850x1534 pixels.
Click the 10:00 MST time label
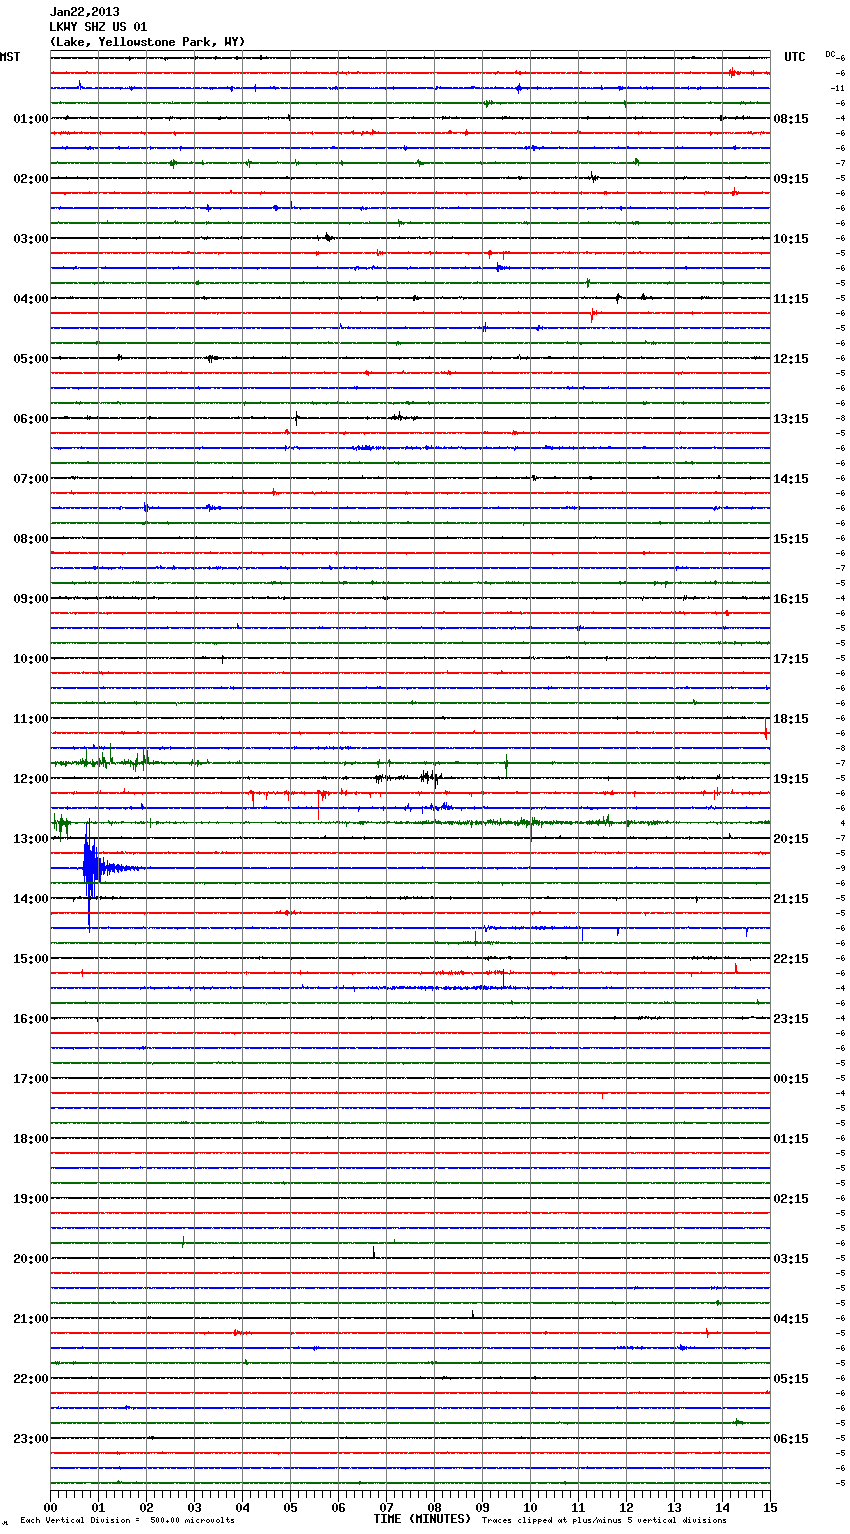(31, 659)
